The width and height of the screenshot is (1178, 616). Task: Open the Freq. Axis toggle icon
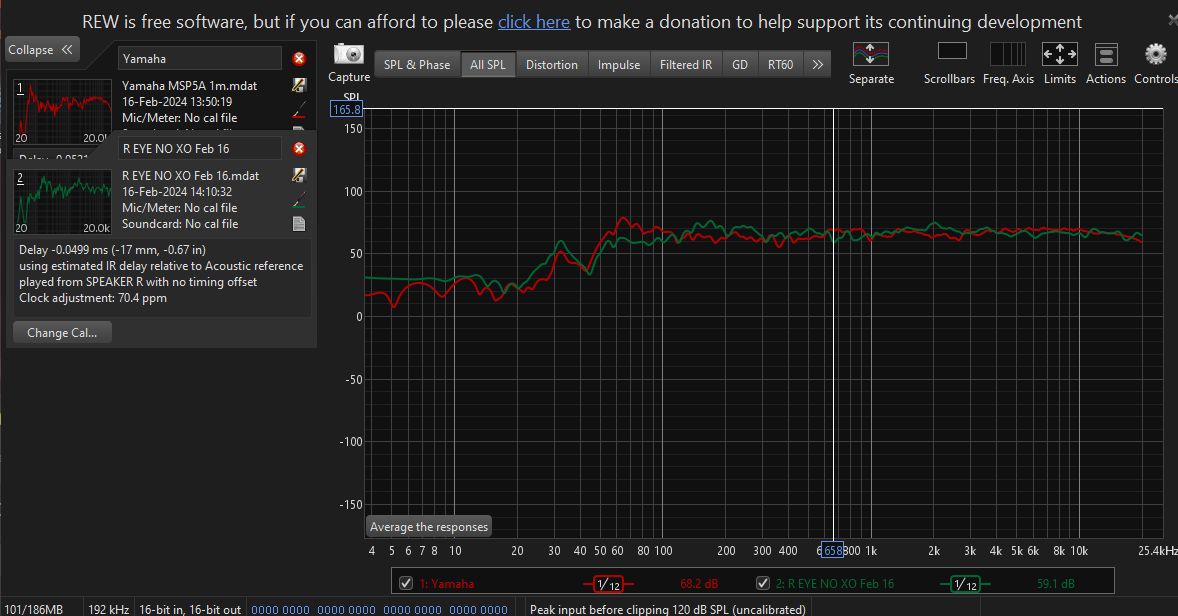(x=1007, y=54)
